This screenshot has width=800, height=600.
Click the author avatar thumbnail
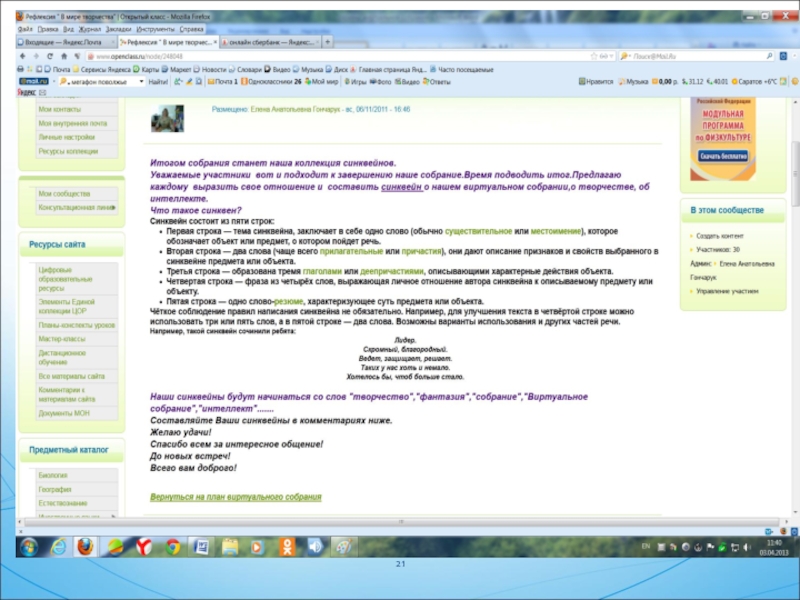coord(167,118)
